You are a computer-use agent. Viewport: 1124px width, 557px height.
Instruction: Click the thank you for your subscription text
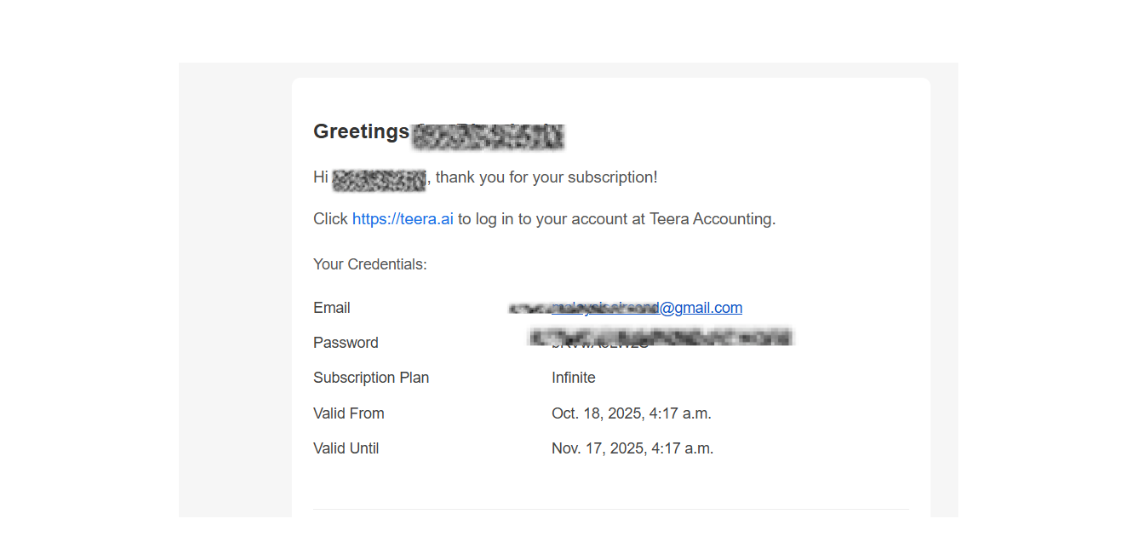pyautogui.click(x=547, y=178)
